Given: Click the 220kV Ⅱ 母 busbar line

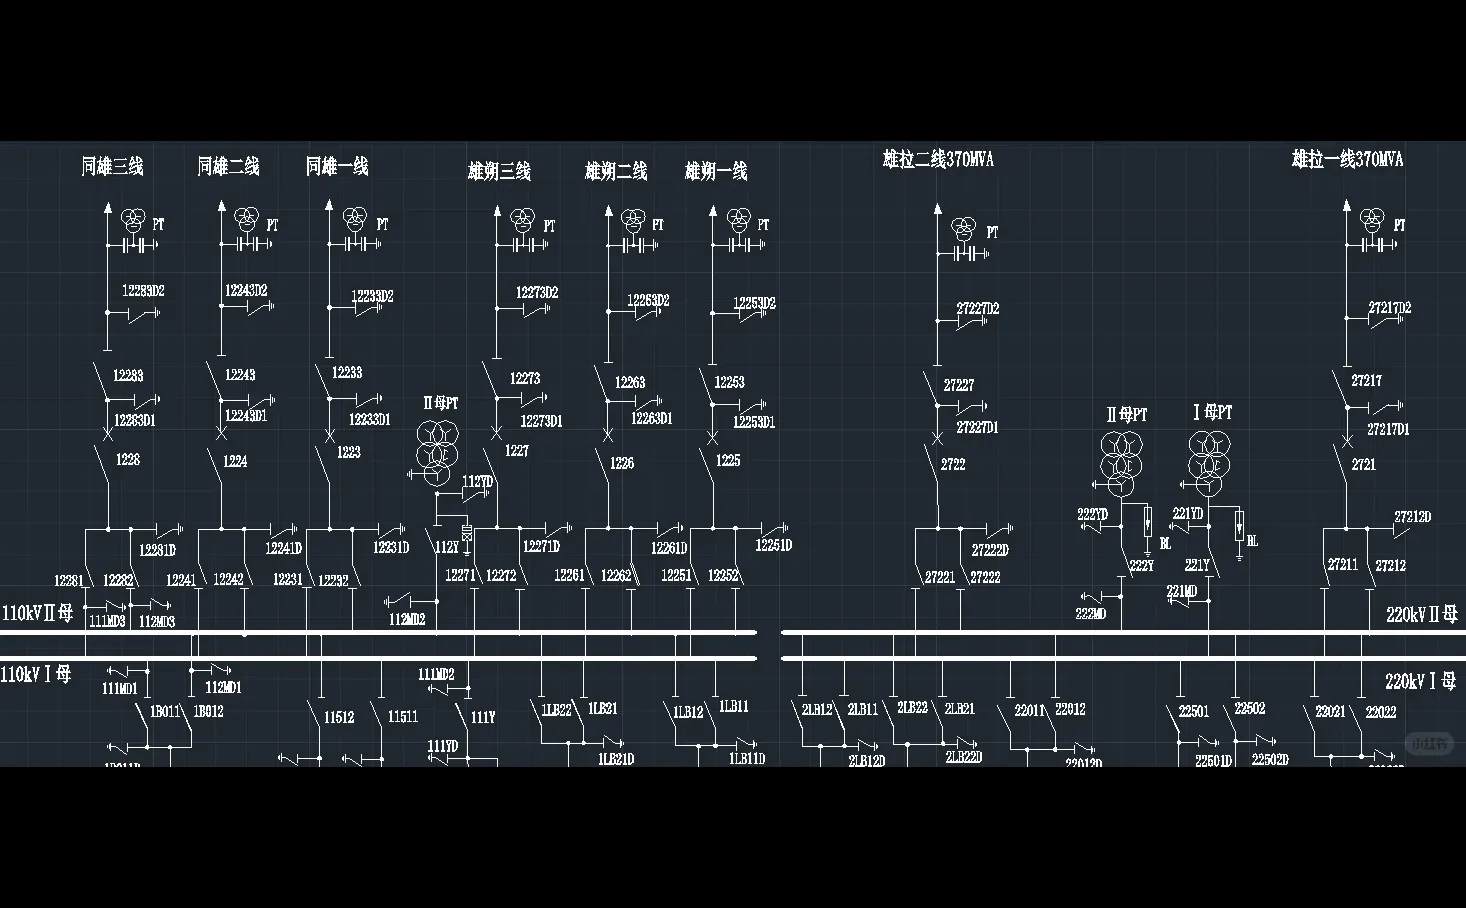Looking at the screenshot, I should coord(1100,632).
